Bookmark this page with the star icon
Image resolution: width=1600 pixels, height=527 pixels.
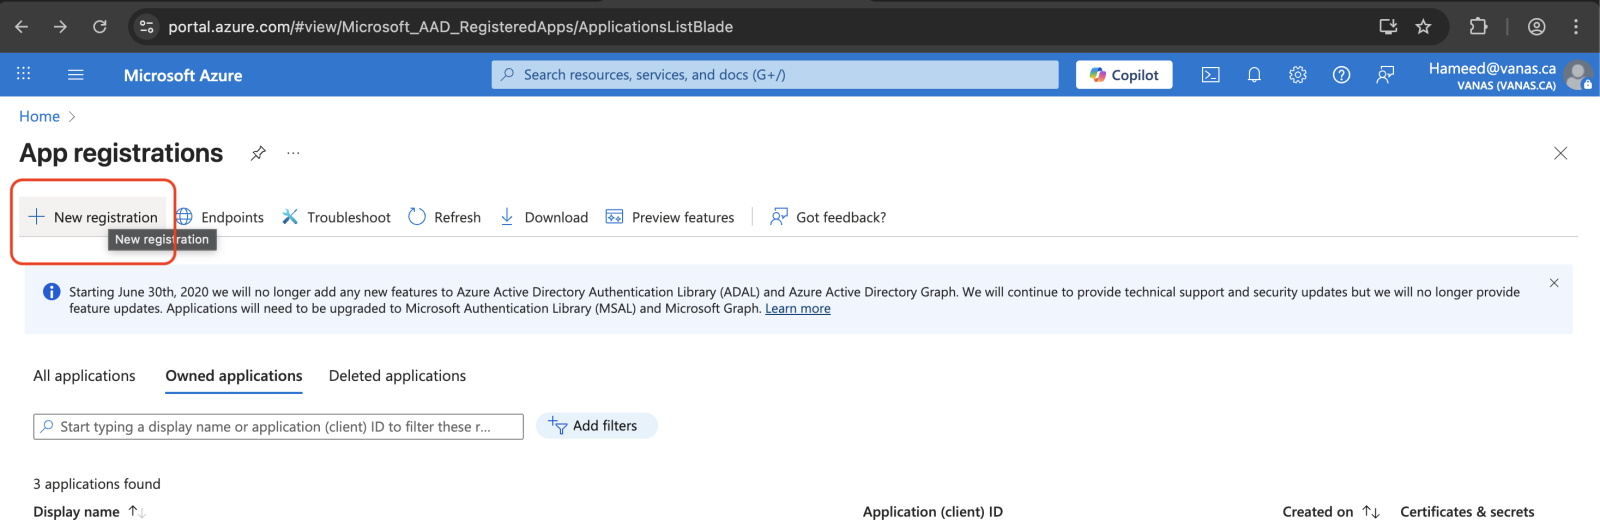coord(1424,27)
